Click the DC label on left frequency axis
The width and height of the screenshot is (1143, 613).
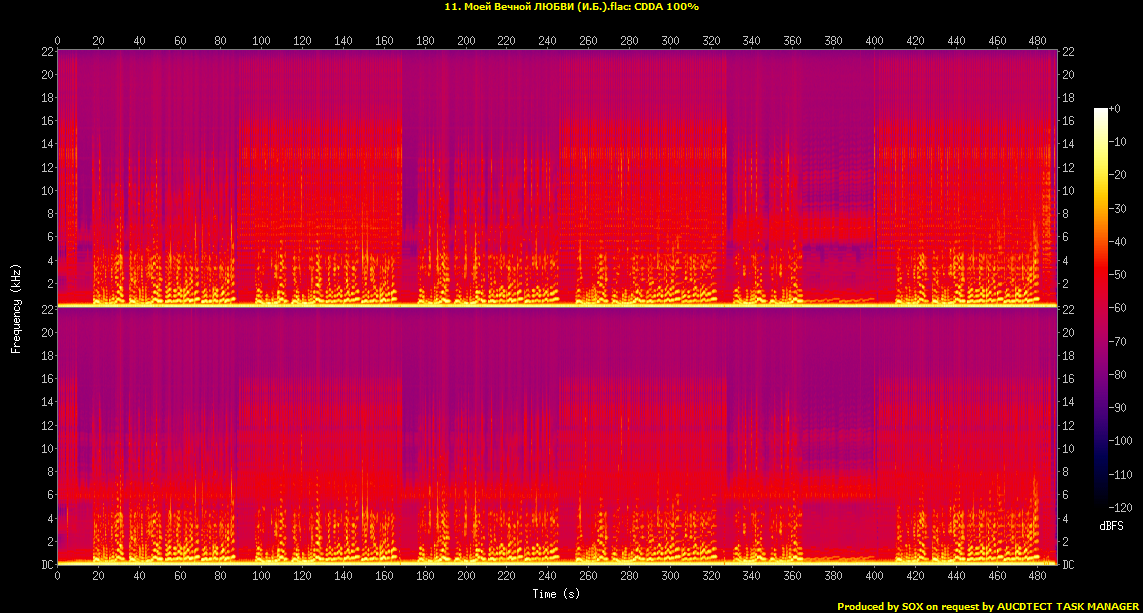[x=45, y=565]
